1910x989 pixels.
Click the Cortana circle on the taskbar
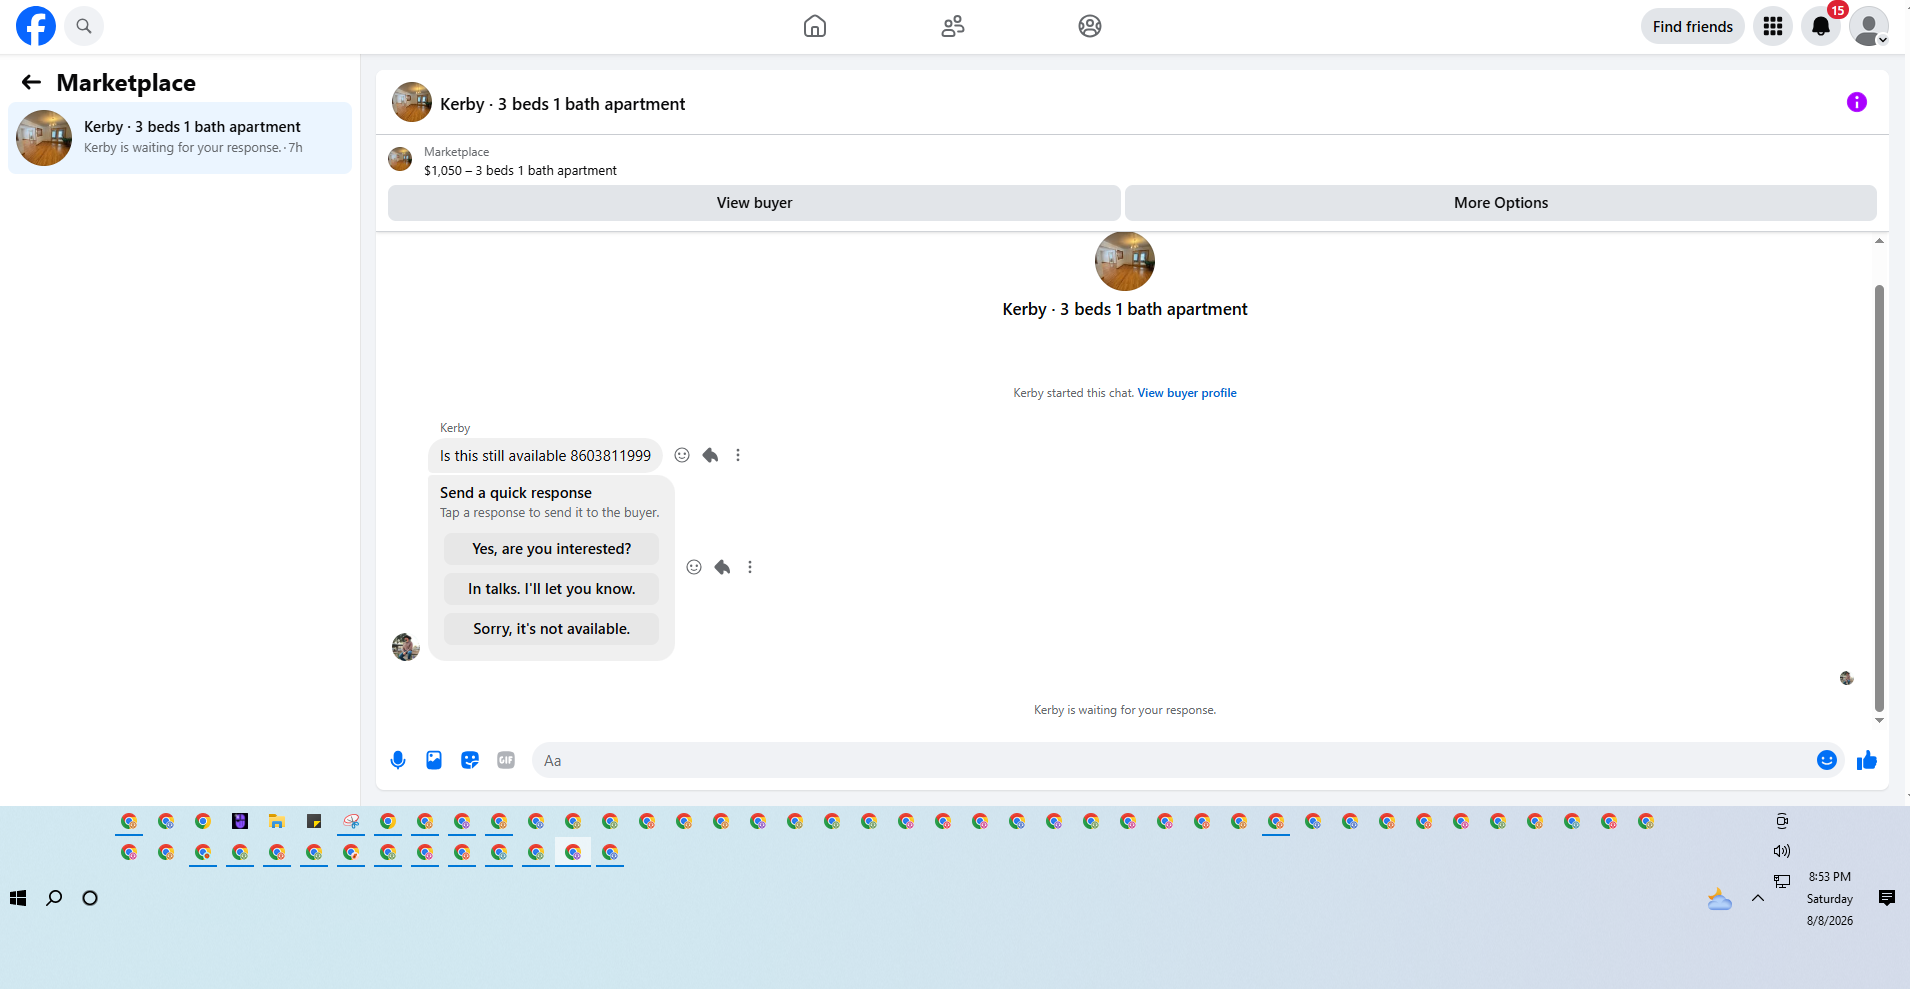(x=90, y=898)
